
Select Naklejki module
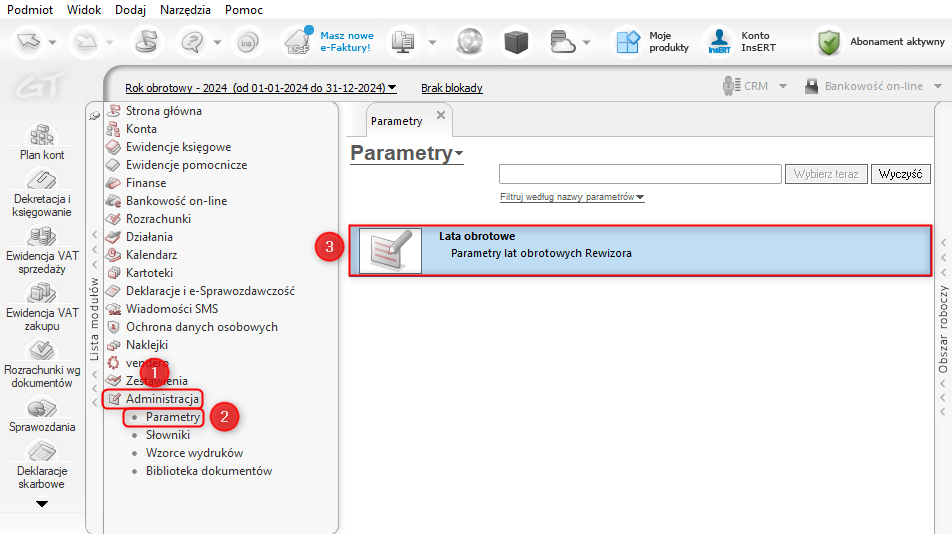[x=146, y=345]
